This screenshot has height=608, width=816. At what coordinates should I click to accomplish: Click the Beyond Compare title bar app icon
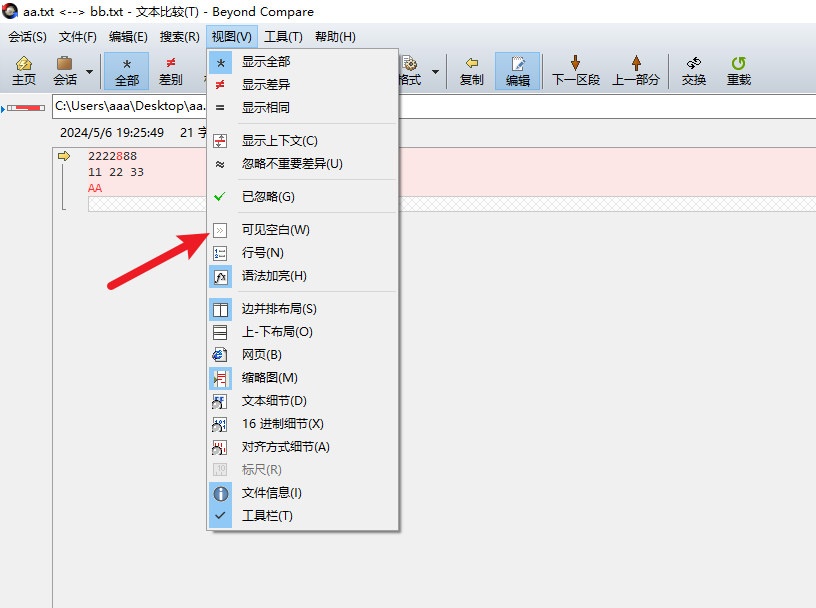[10, 11]
